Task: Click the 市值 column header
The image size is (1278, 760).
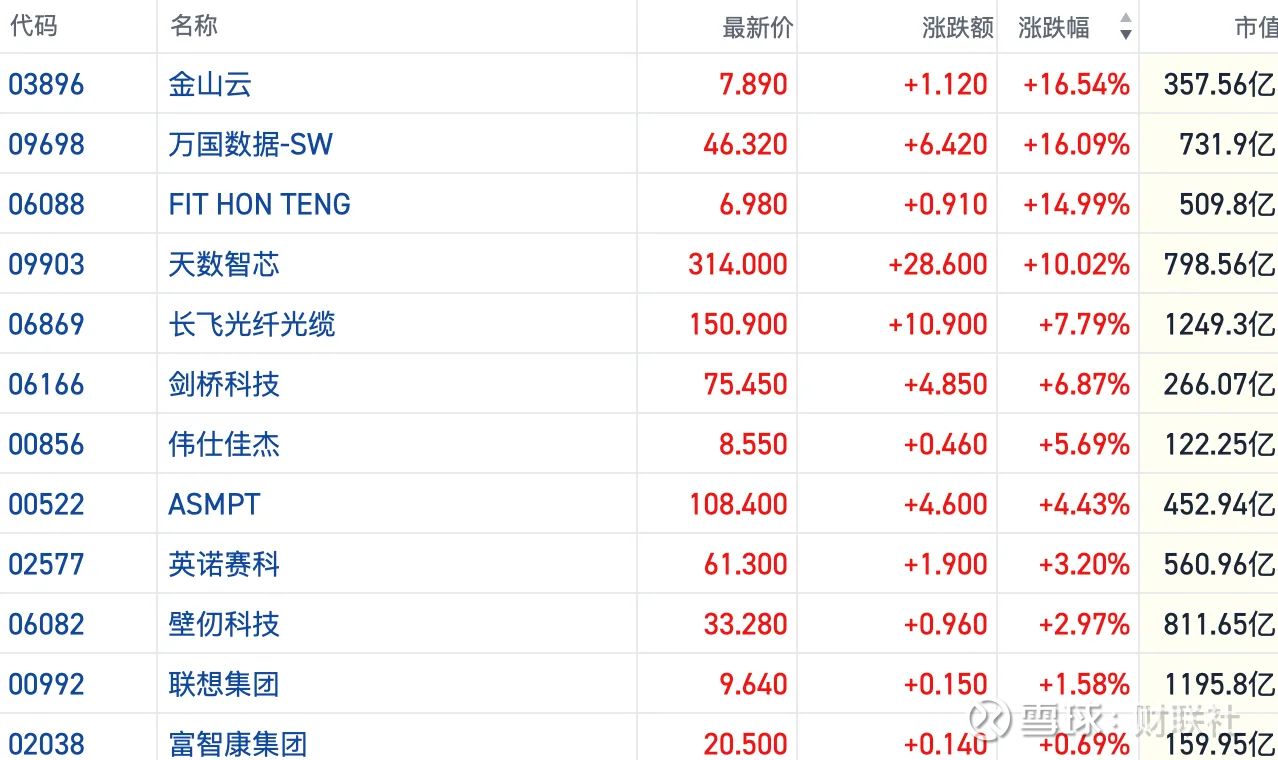Action: click(x=1255, y=27)
